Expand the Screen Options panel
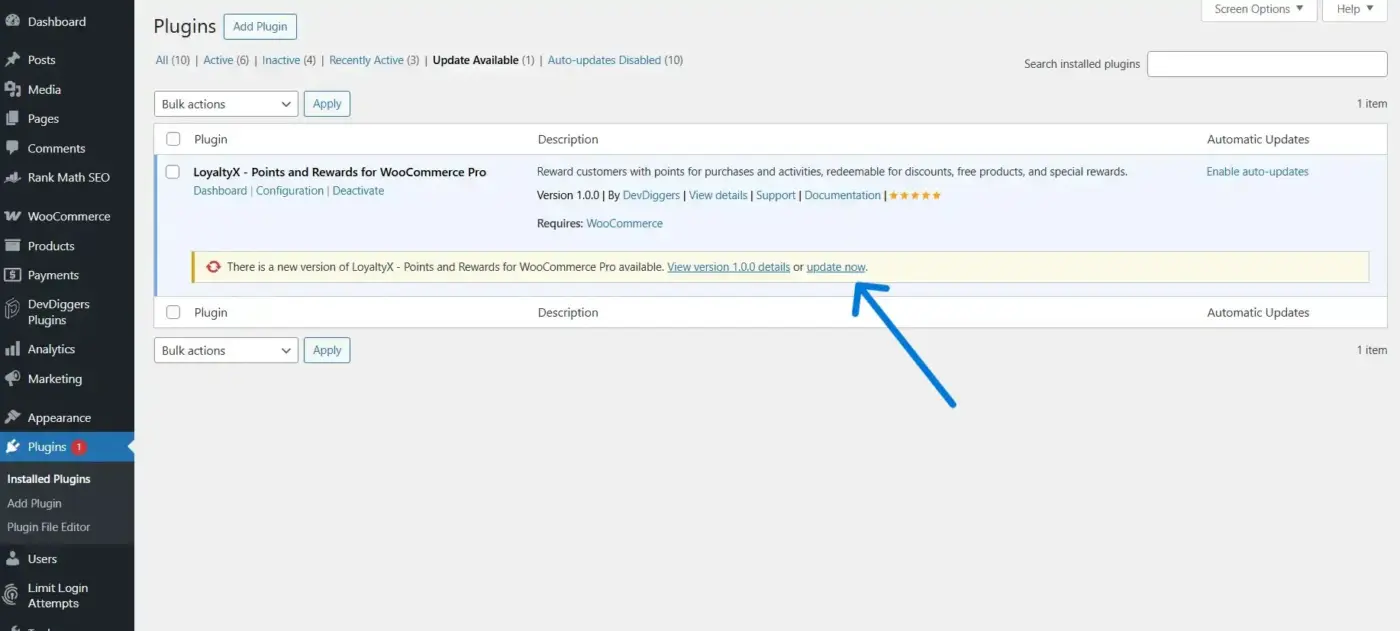 click(1259, 10)
